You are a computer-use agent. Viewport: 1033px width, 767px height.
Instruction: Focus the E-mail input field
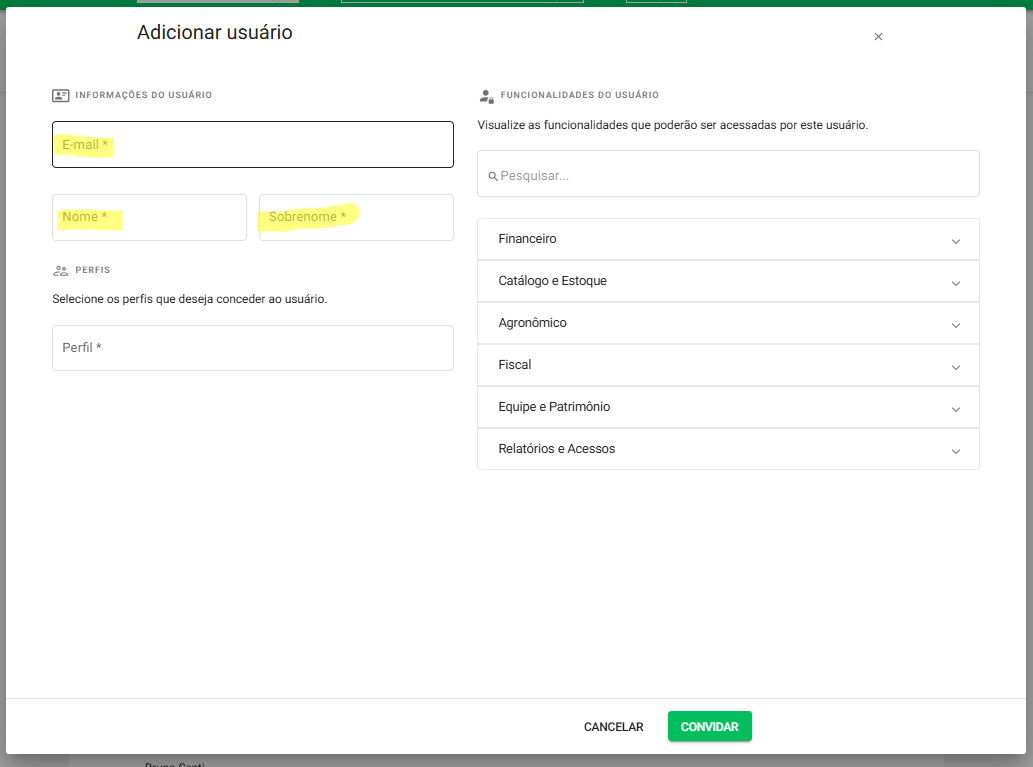coord(252,145)
